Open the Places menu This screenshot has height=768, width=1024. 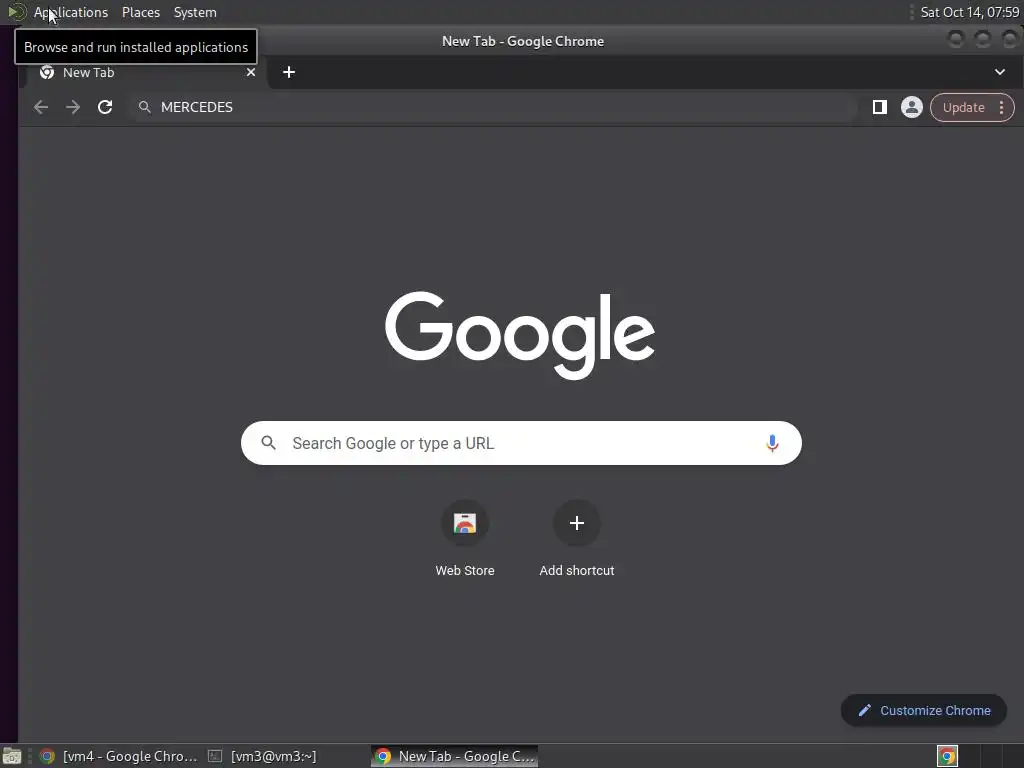coord(141,12)
